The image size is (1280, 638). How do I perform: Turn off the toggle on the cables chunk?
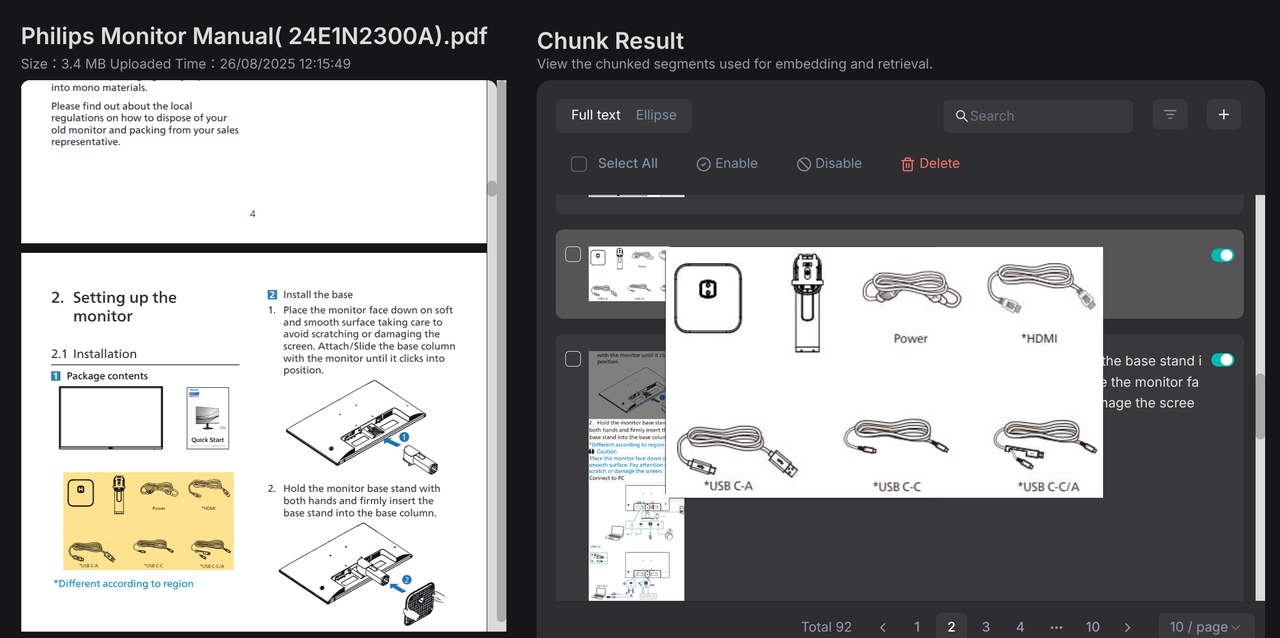tap(1222, 255)
